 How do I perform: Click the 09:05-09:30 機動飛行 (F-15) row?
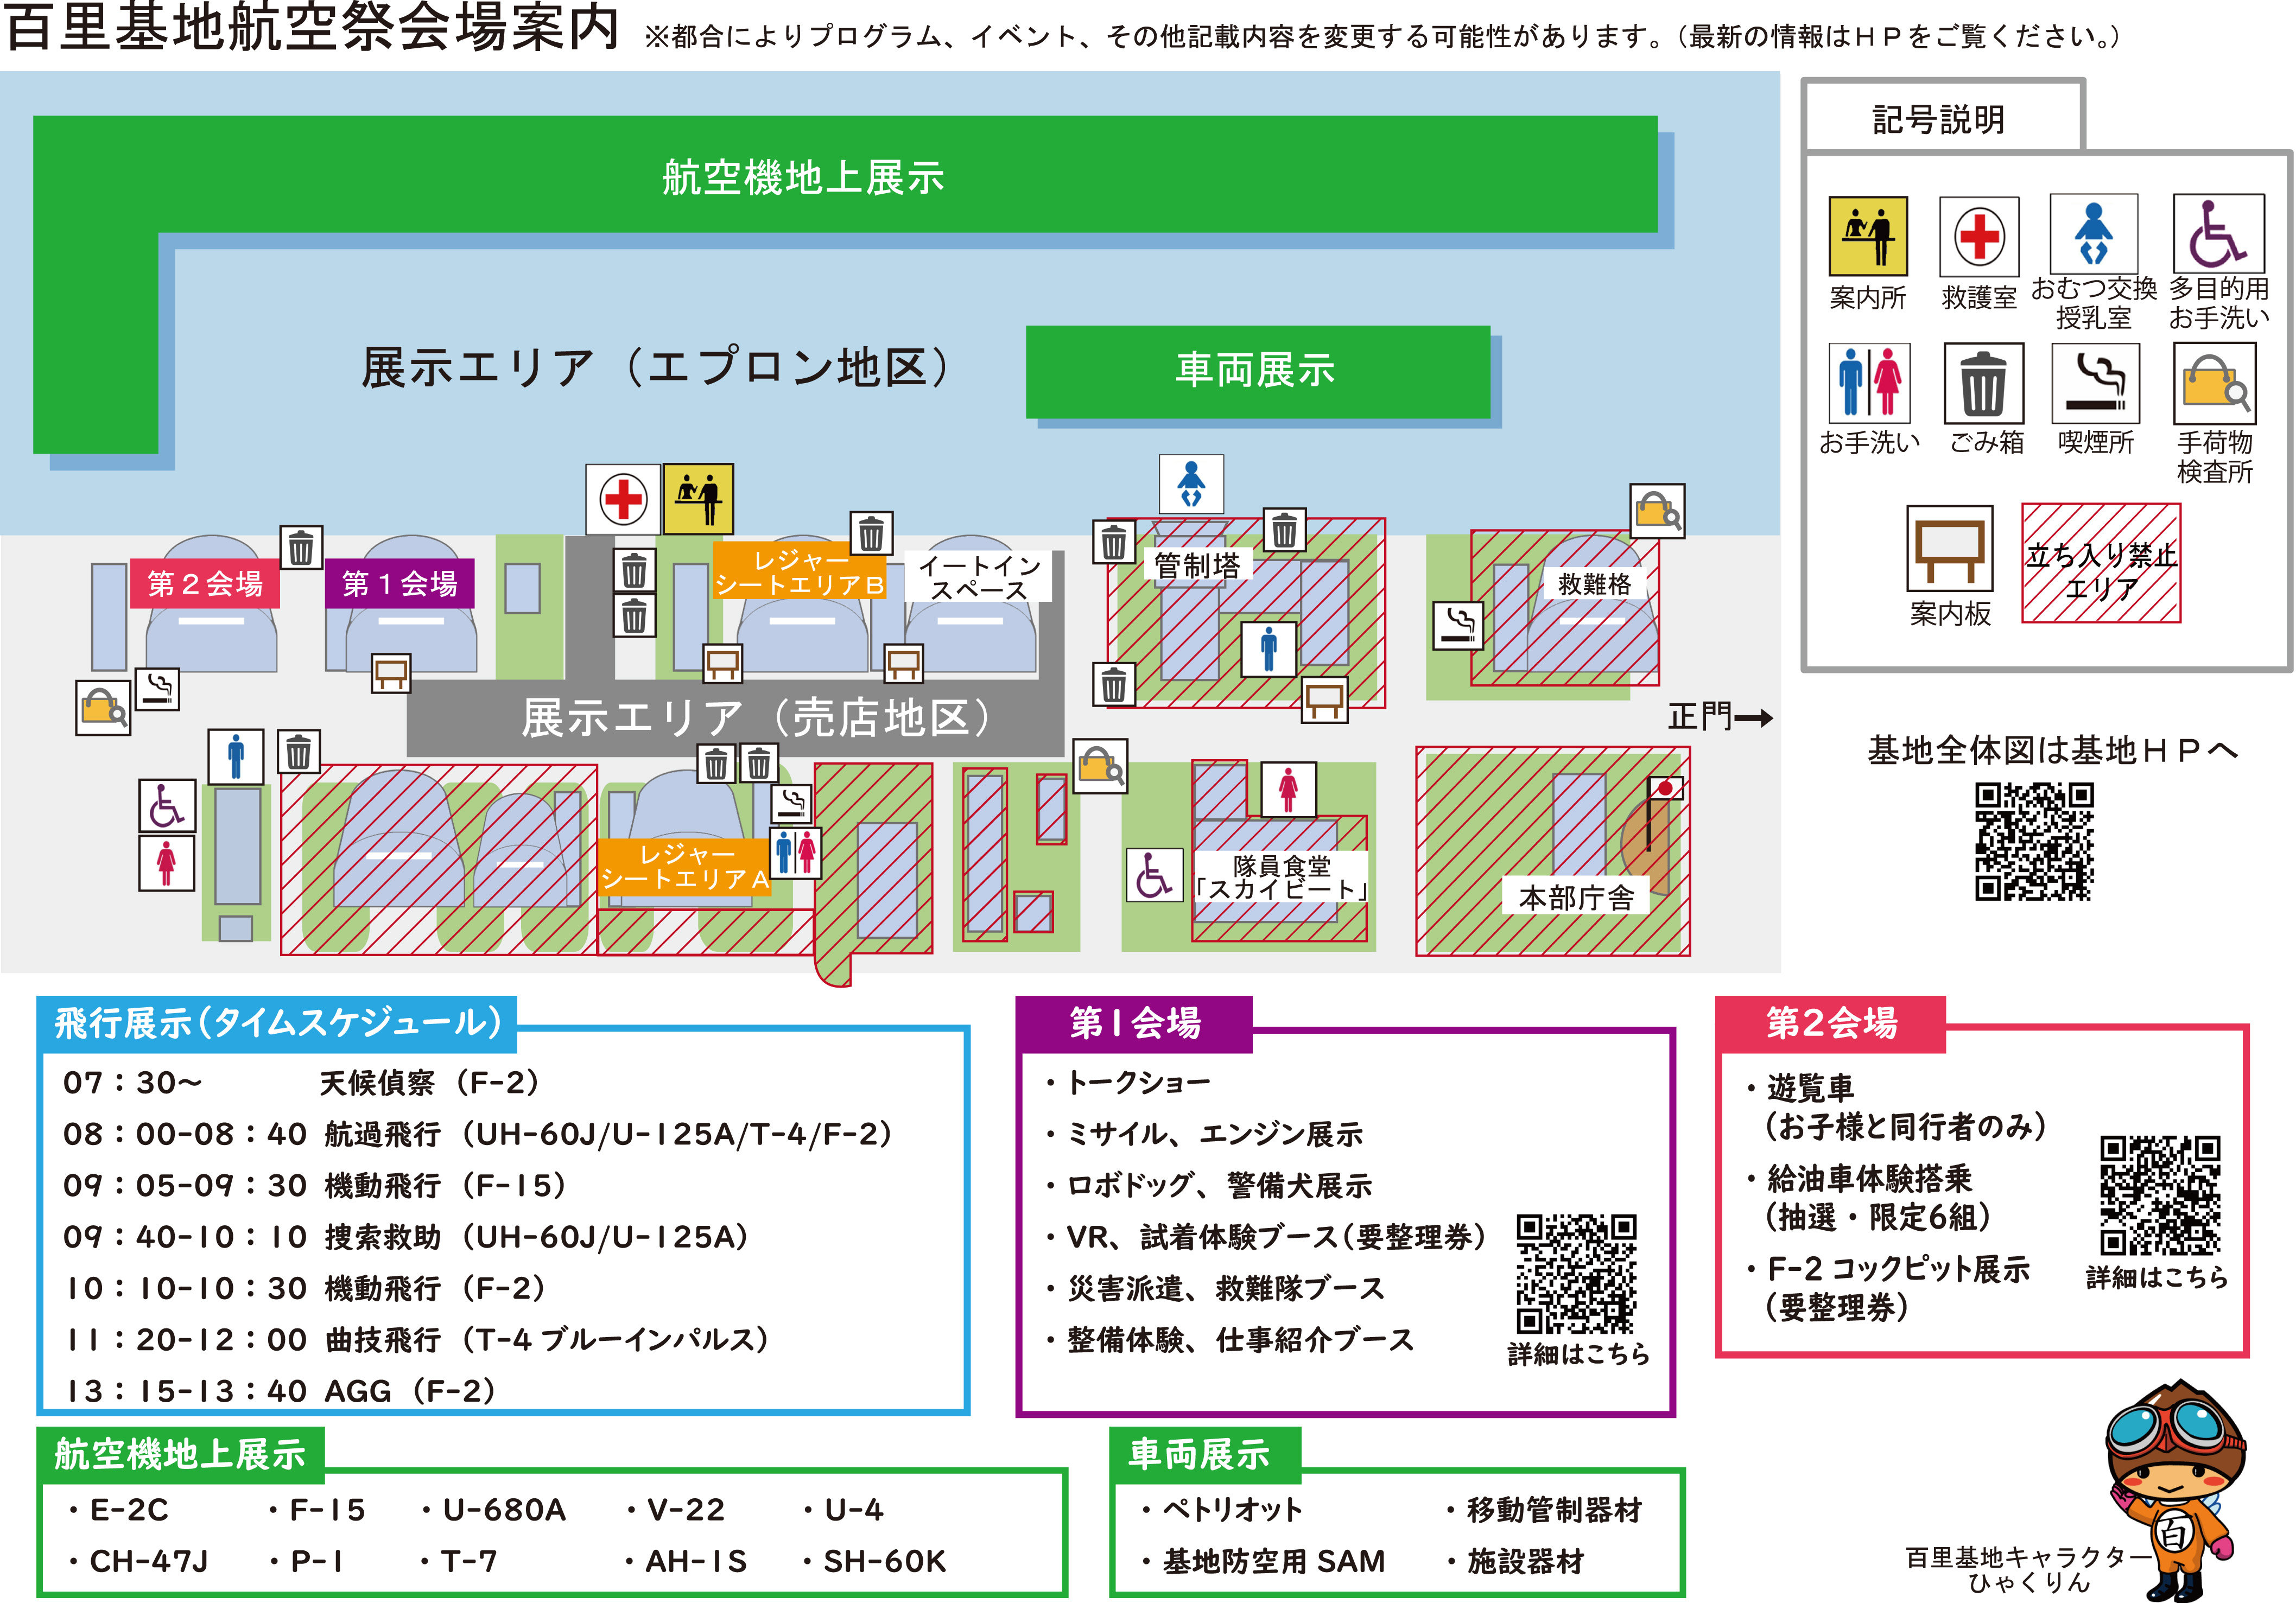tap(315, 1185)
